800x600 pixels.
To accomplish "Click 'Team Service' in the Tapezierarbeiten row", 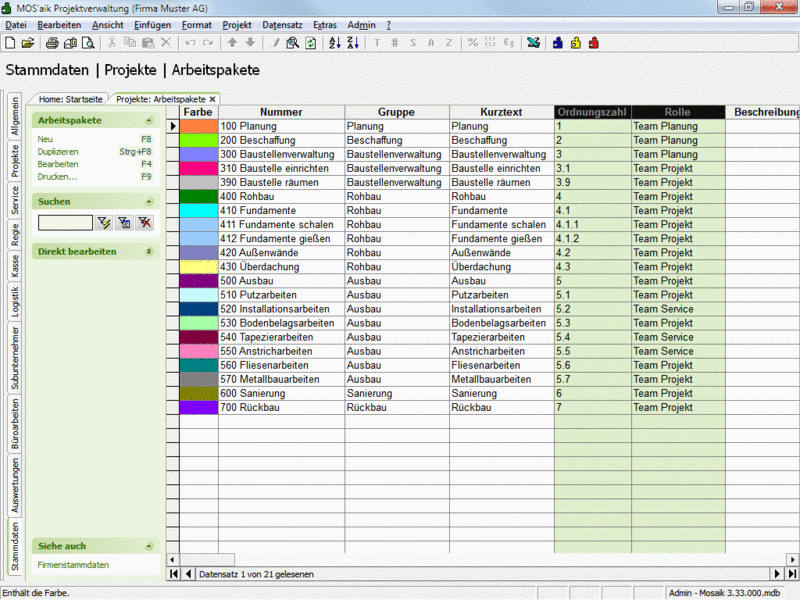I will (678, 337).
